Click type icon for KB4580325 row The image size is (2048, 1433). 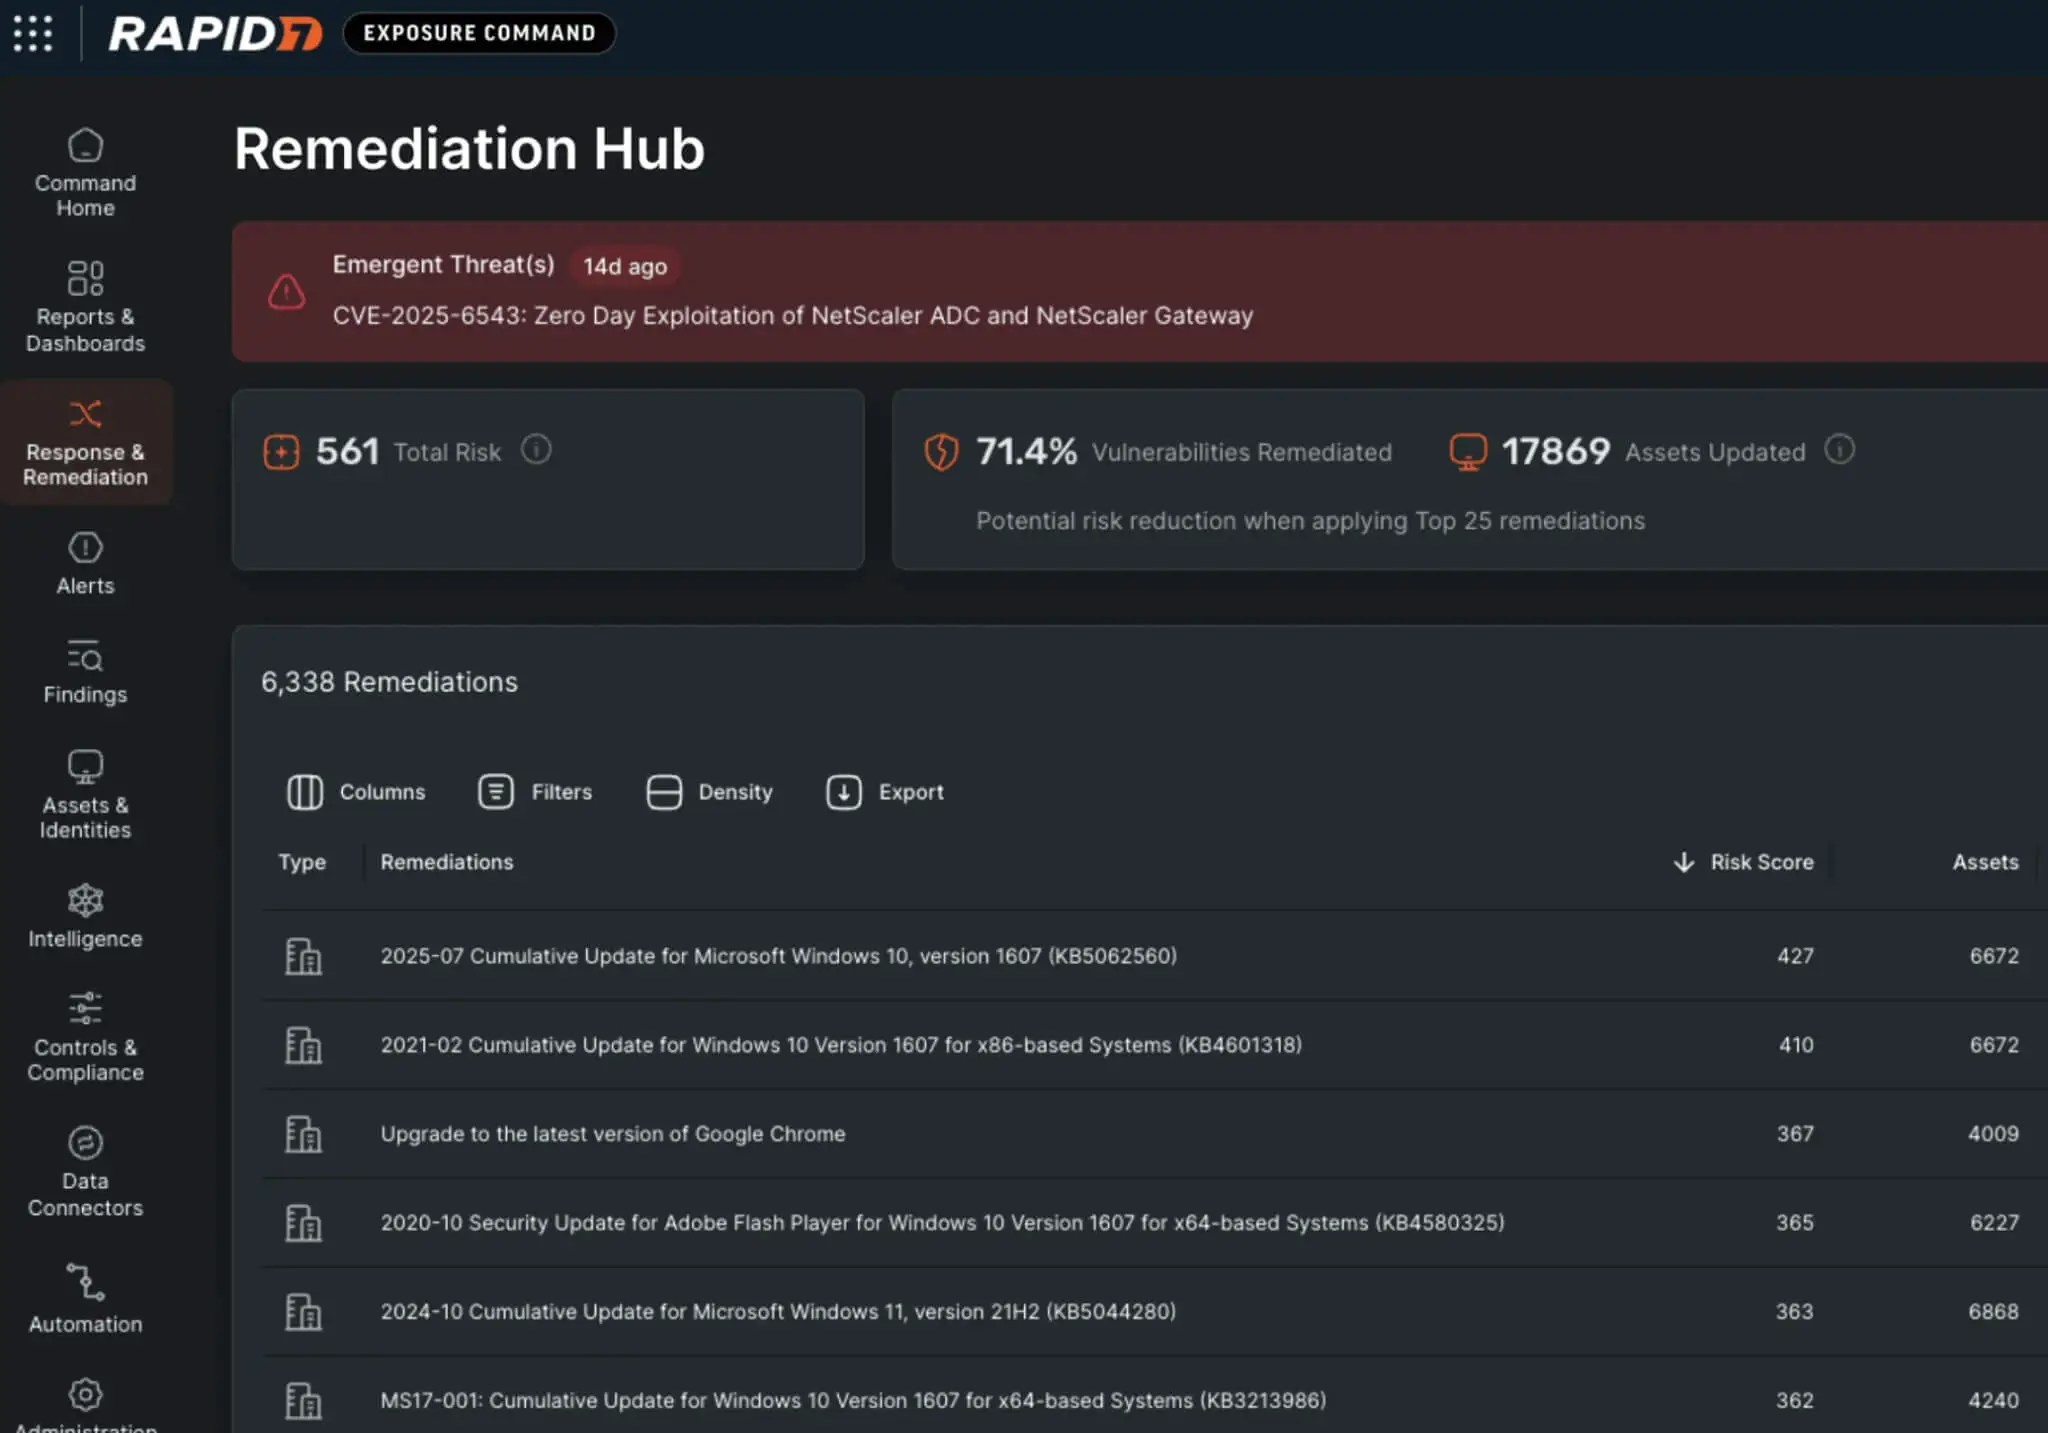coord(303,1223)
